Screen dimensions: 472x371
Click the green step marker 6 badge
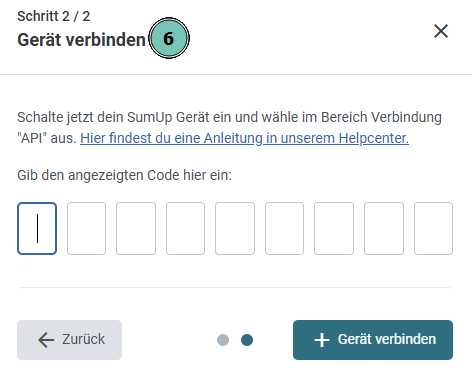tap(169, 38)
